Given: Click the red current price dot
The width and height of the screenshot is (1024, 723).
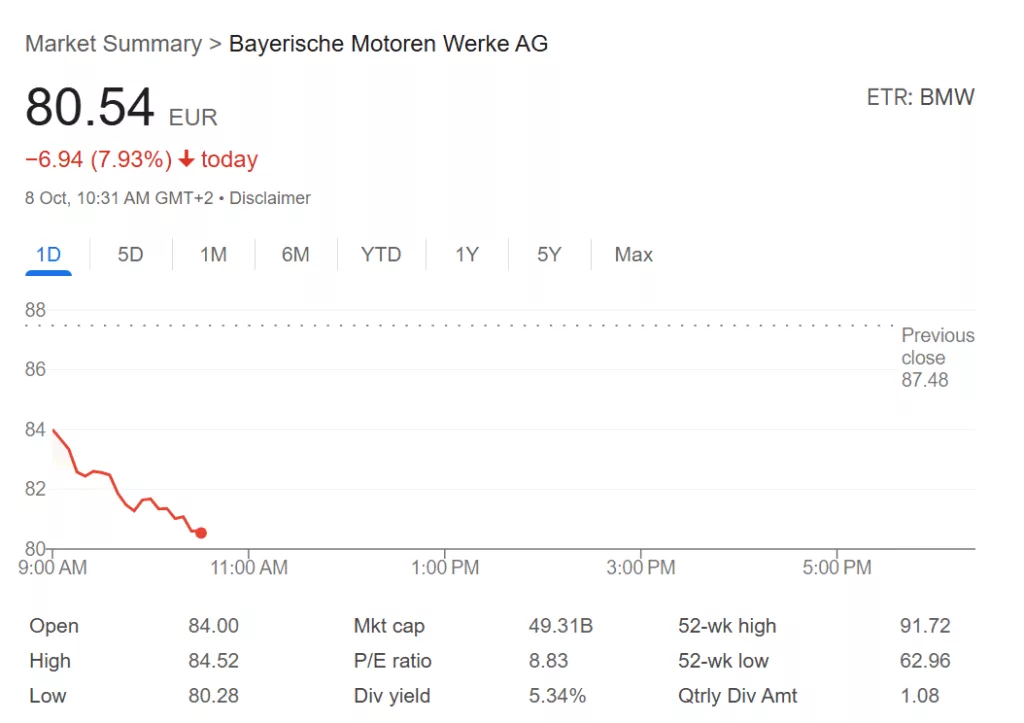Looking at the screenshot, I should click(x=201, y=533).
